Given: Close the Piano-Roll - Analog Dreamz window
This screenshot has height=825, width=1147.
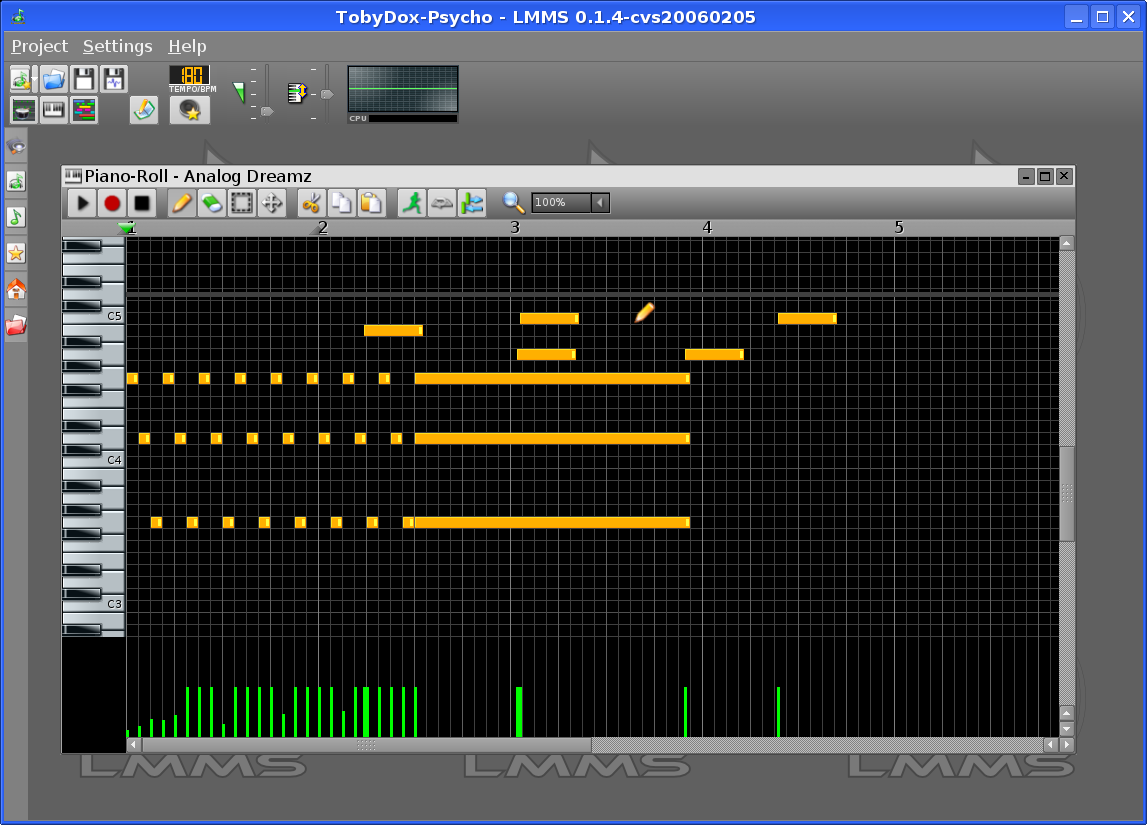Looking at the screenshot, I should (x=1064, y=176).
